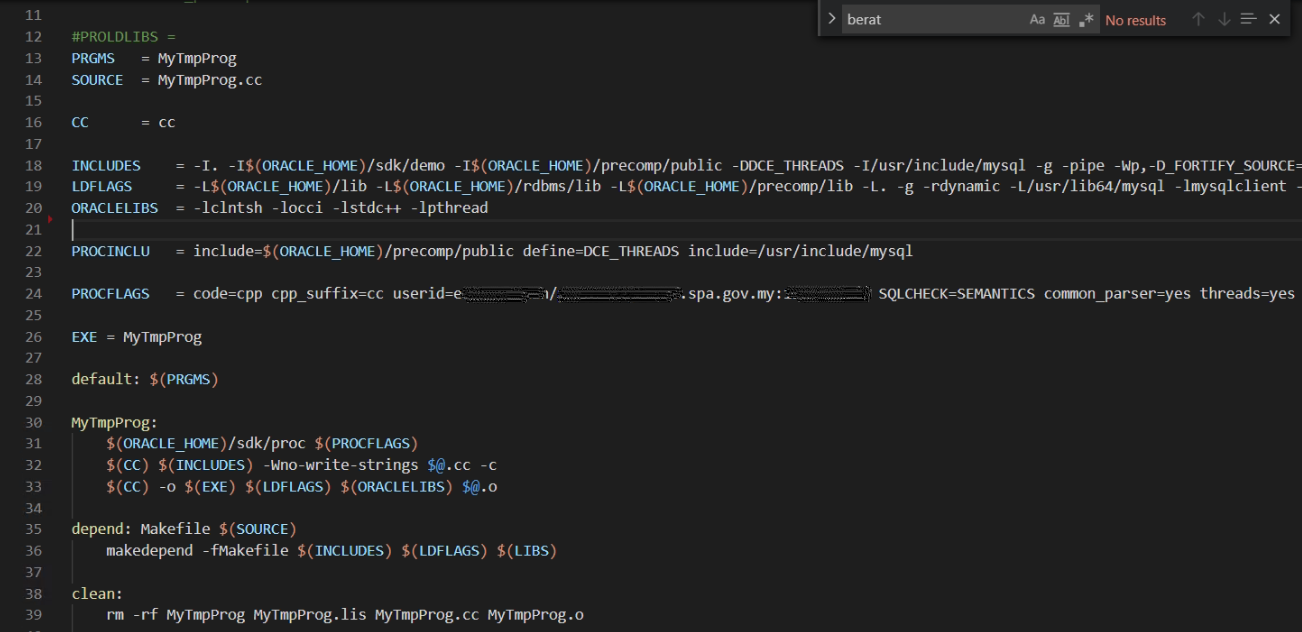Click the '#PROLDLIBS =' comment line
1302x632 pixels.
(124, 37)
